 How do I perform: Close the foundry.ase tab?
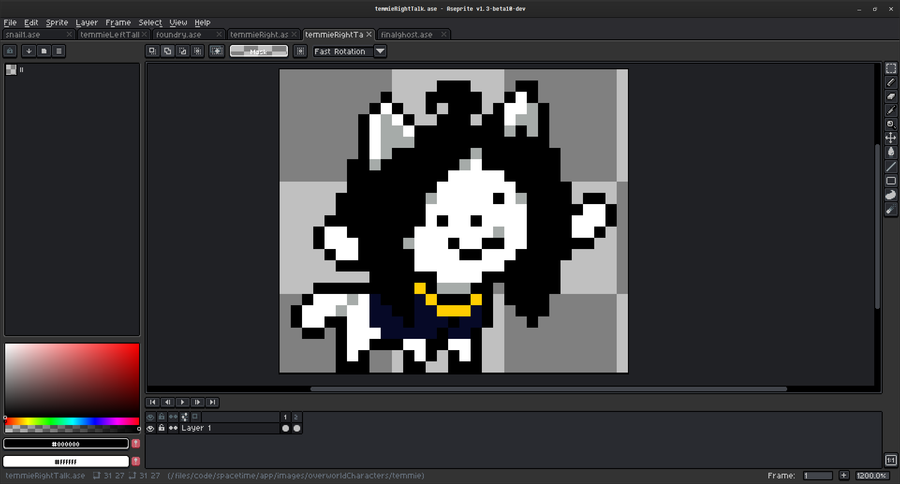[219, 34]
